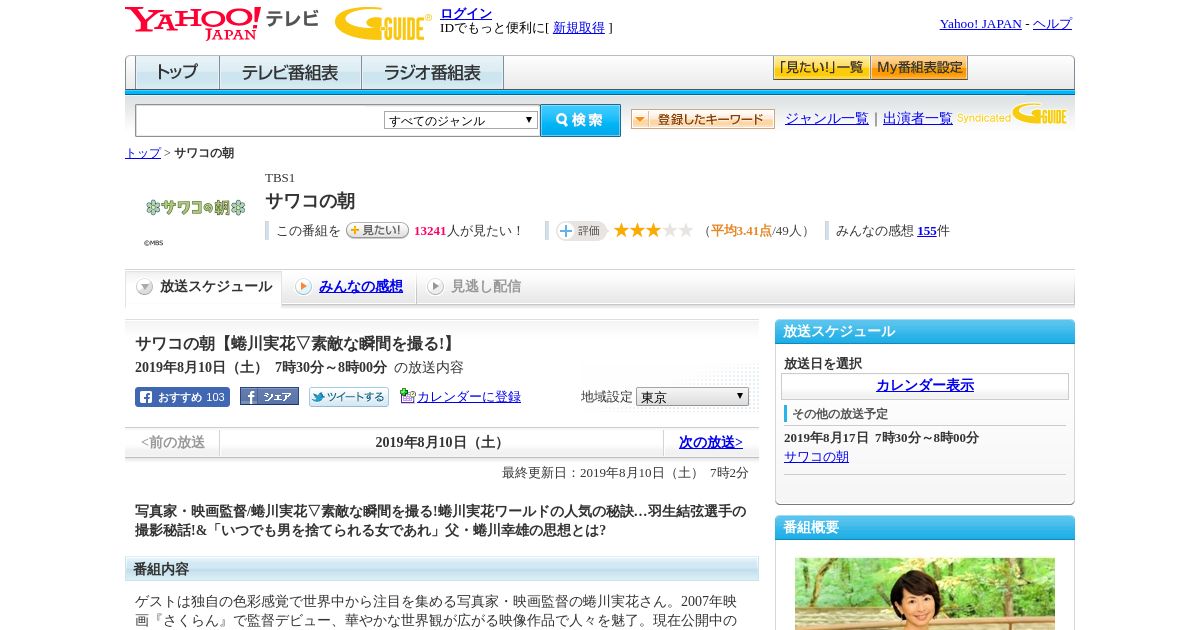Select the トップ navigation tab
1200x630 pixels.
tap(177, 73)
